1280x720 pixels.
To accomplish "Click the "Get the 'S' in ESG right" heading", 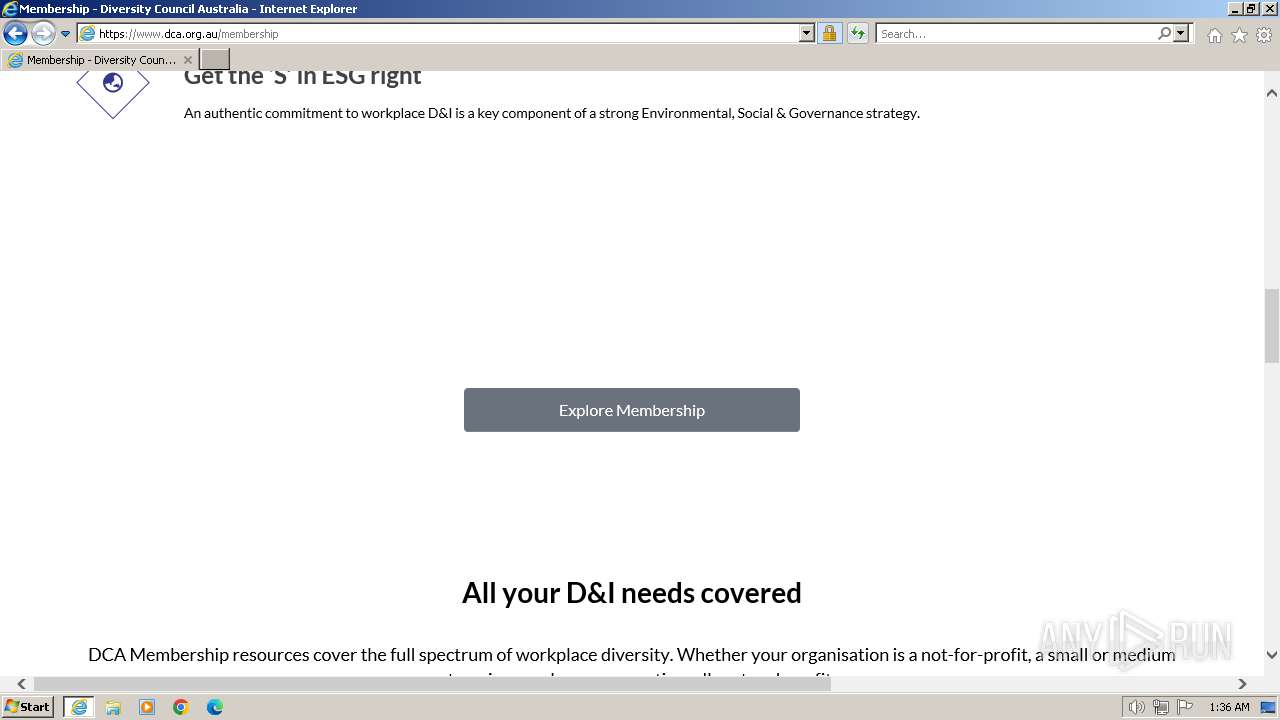I will (303, 77).
